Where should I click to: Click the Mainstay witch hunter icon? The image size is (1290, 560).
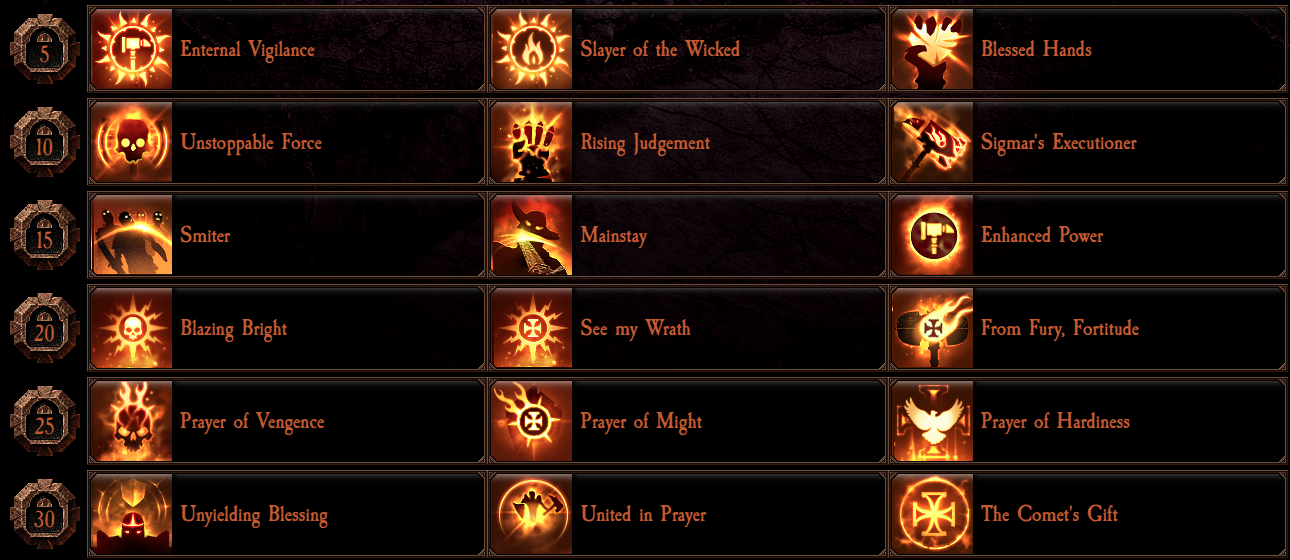point(531,235)
